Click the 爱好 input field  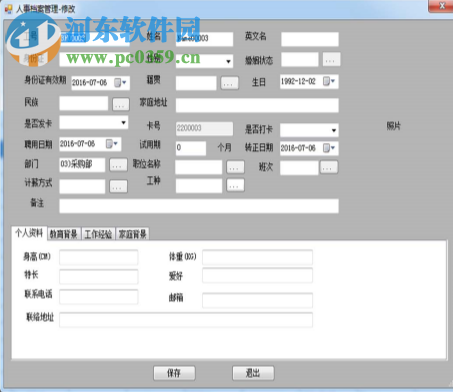[x=257, y=275]
